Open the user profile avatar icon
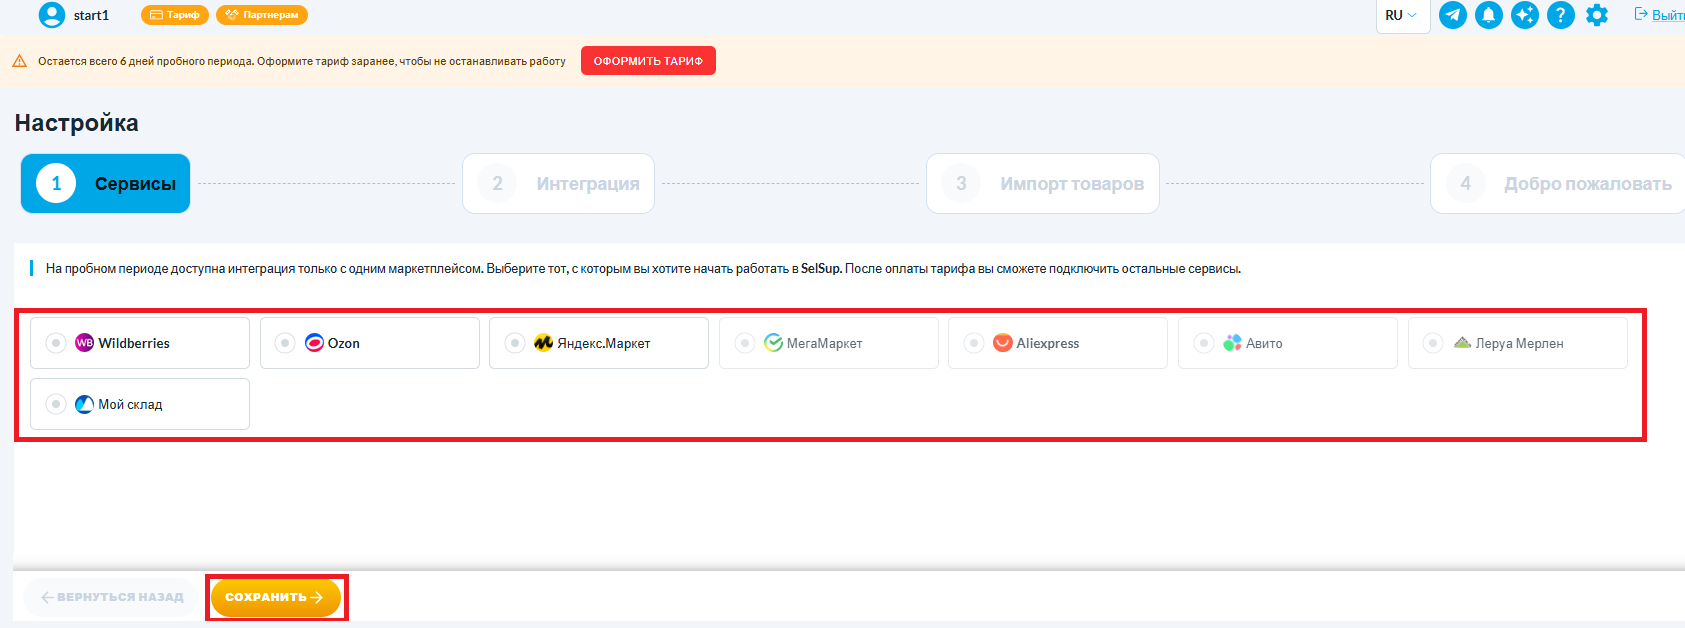Viewport: 1685px width, 628px height. pyautogui.click(x=51, y=15)
